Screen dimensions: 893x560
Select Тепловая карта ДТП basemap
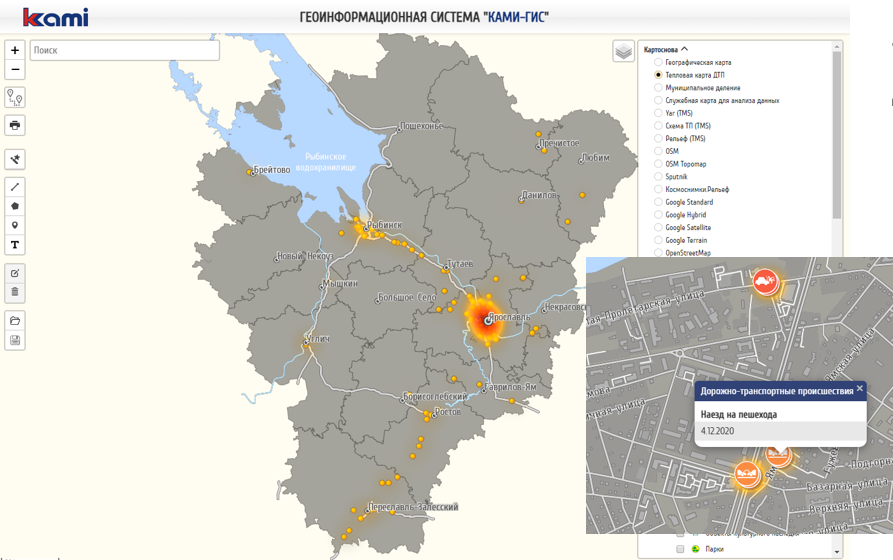pos(658,75)
